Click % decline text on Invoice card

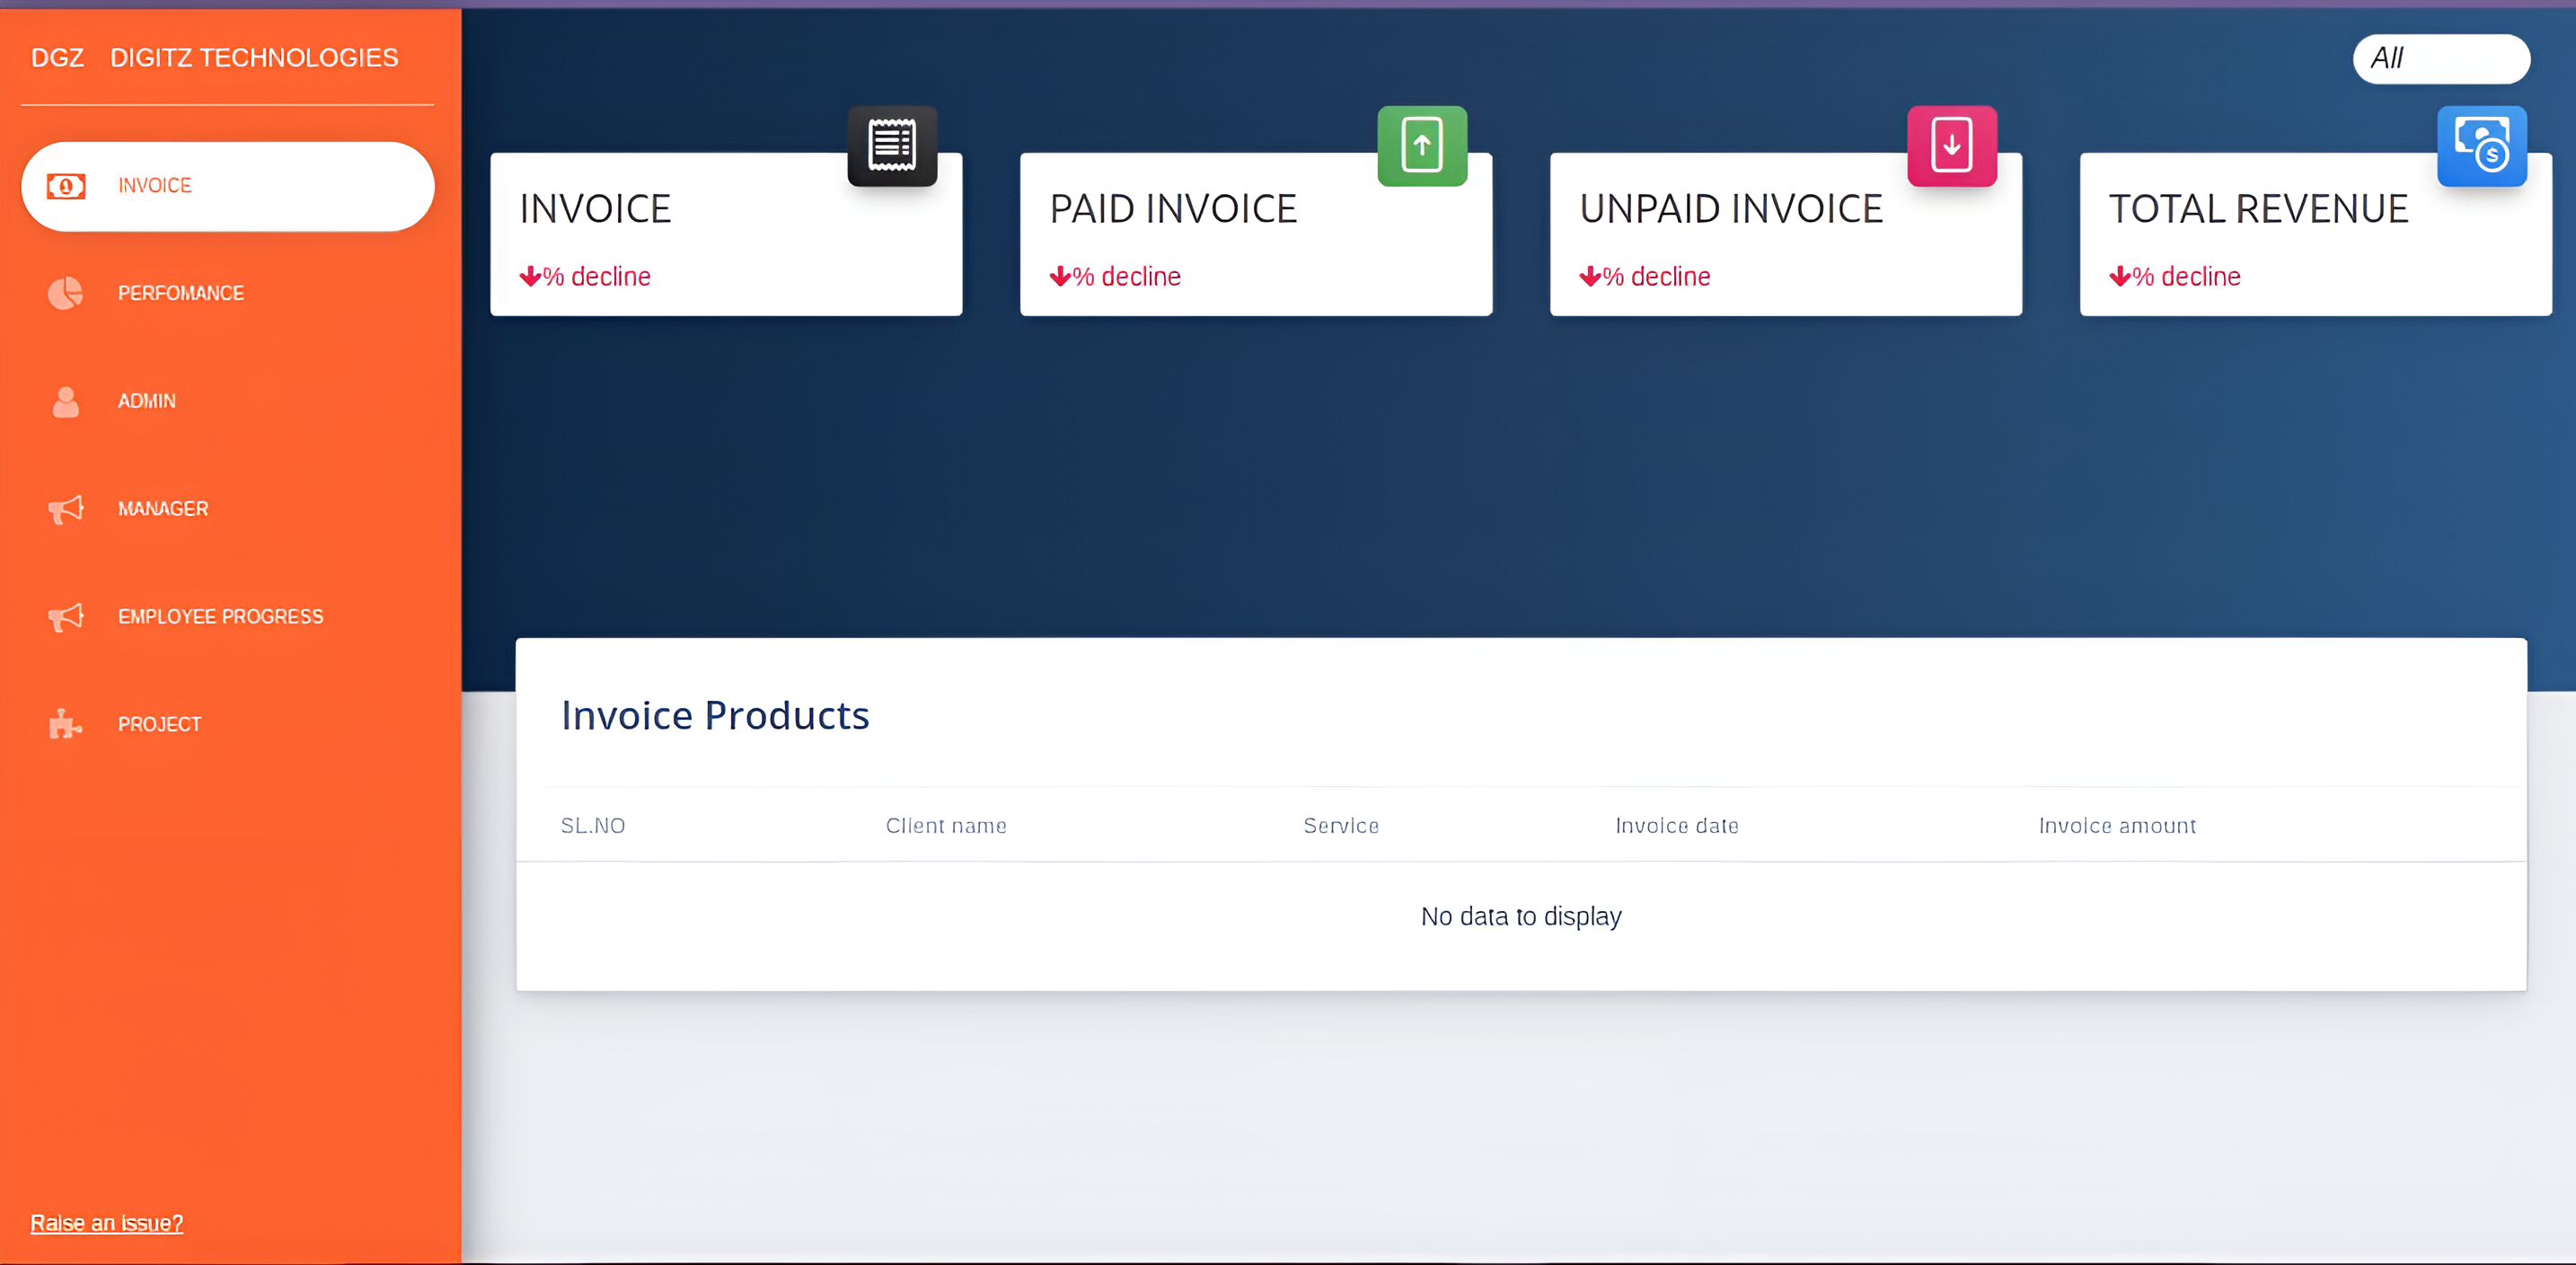[597, 277]
